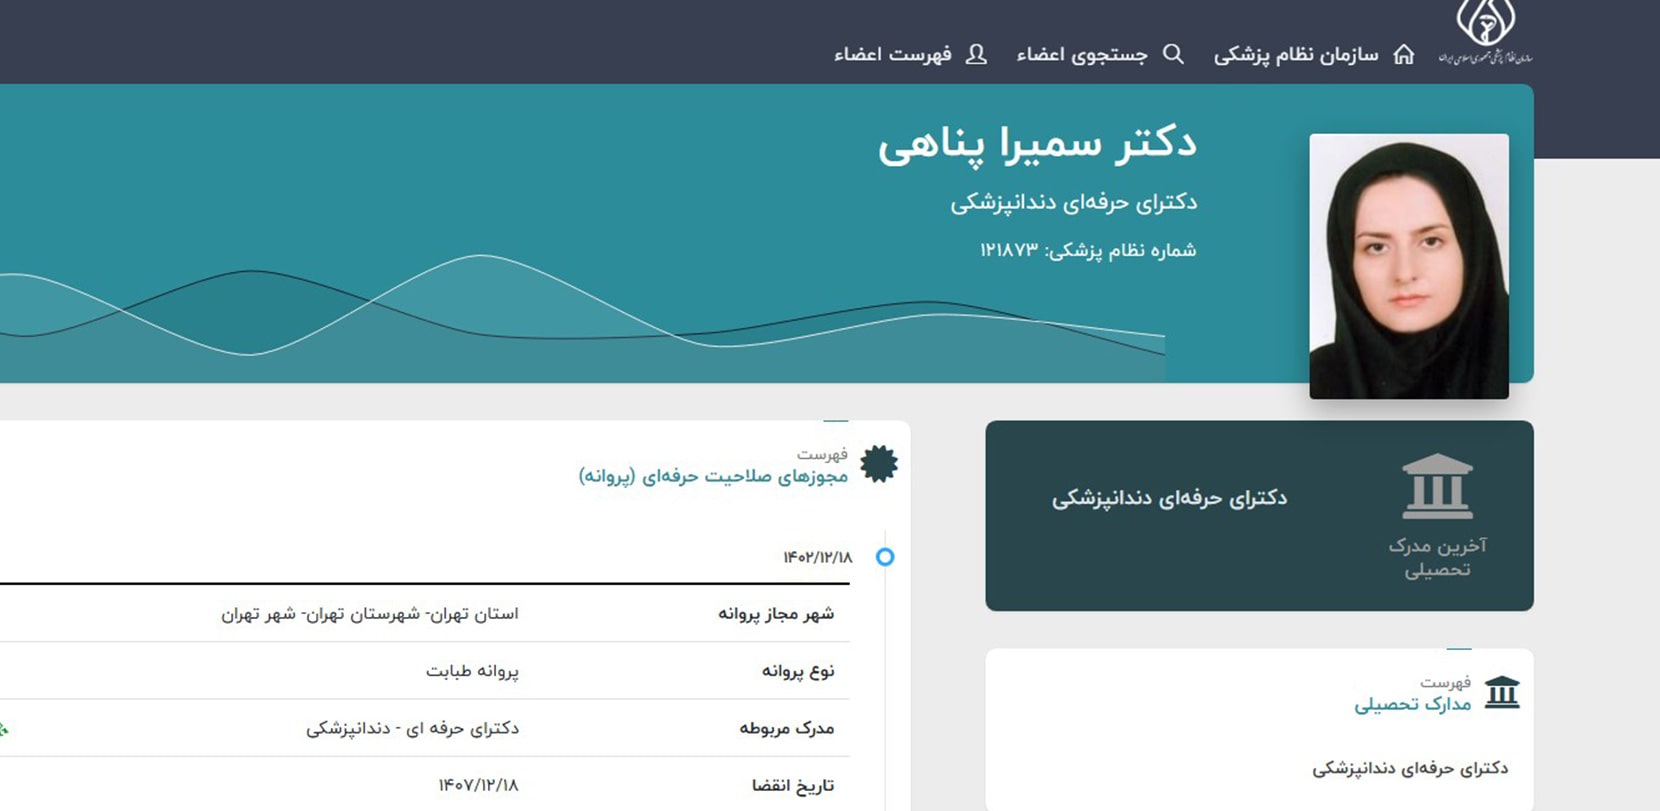The width and height of the screenshot is (1660, 811).
Task: Click the magnifier icon next to جستجوی اعضاء
Action: [1174, 54]
